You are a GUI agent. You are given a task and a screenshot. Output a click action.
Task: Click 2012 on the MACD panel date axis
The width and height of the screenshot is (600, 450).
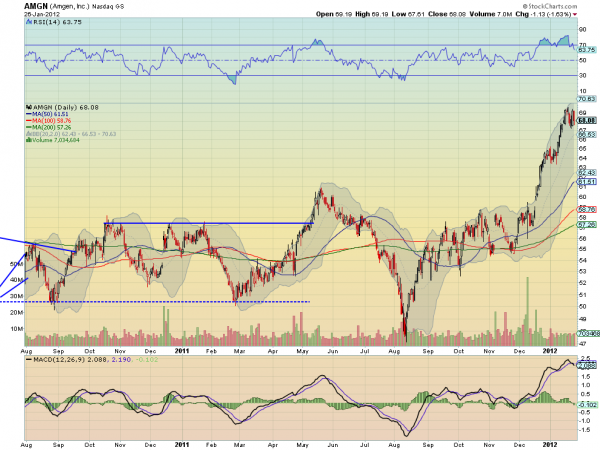(550, 445)
